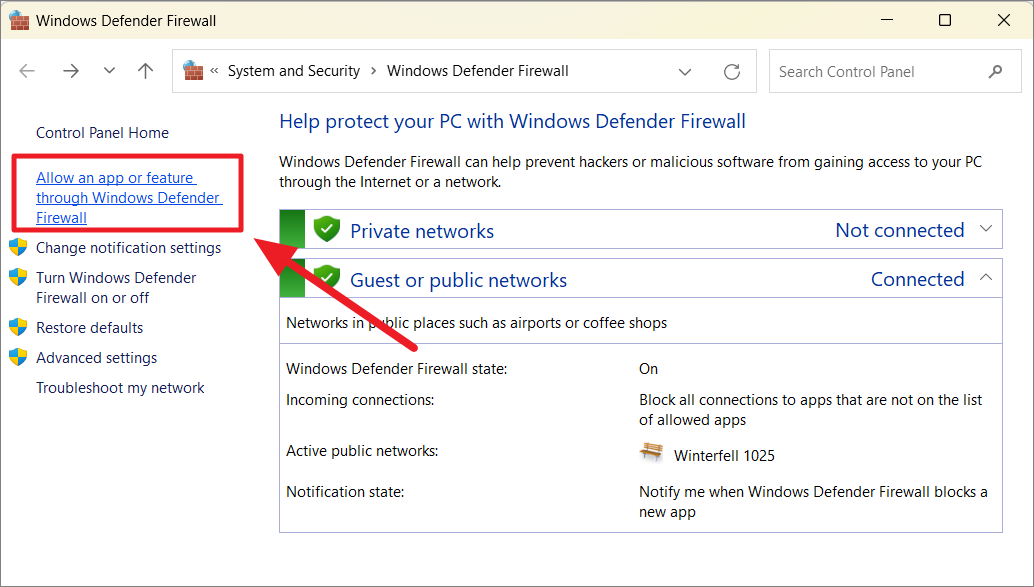The height and width of the screenshot is (587, 1034).
Task: Open Troubleshoot my network
Action: [120, 388]
